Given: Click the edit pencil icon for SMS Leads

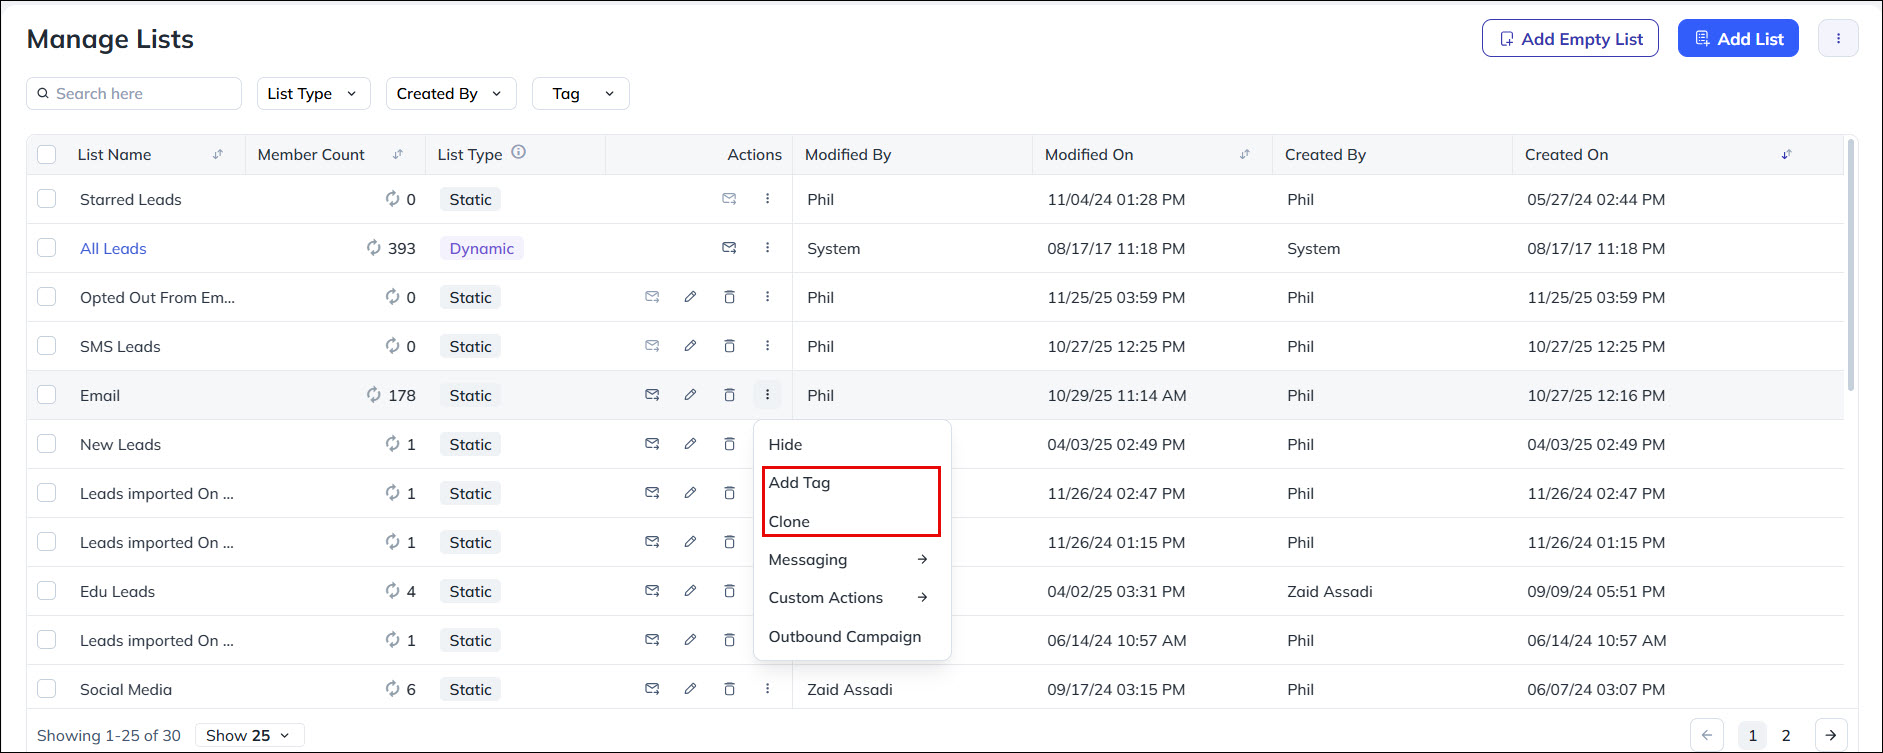Looking at the screenshot, I should click(x=690, y=346).
